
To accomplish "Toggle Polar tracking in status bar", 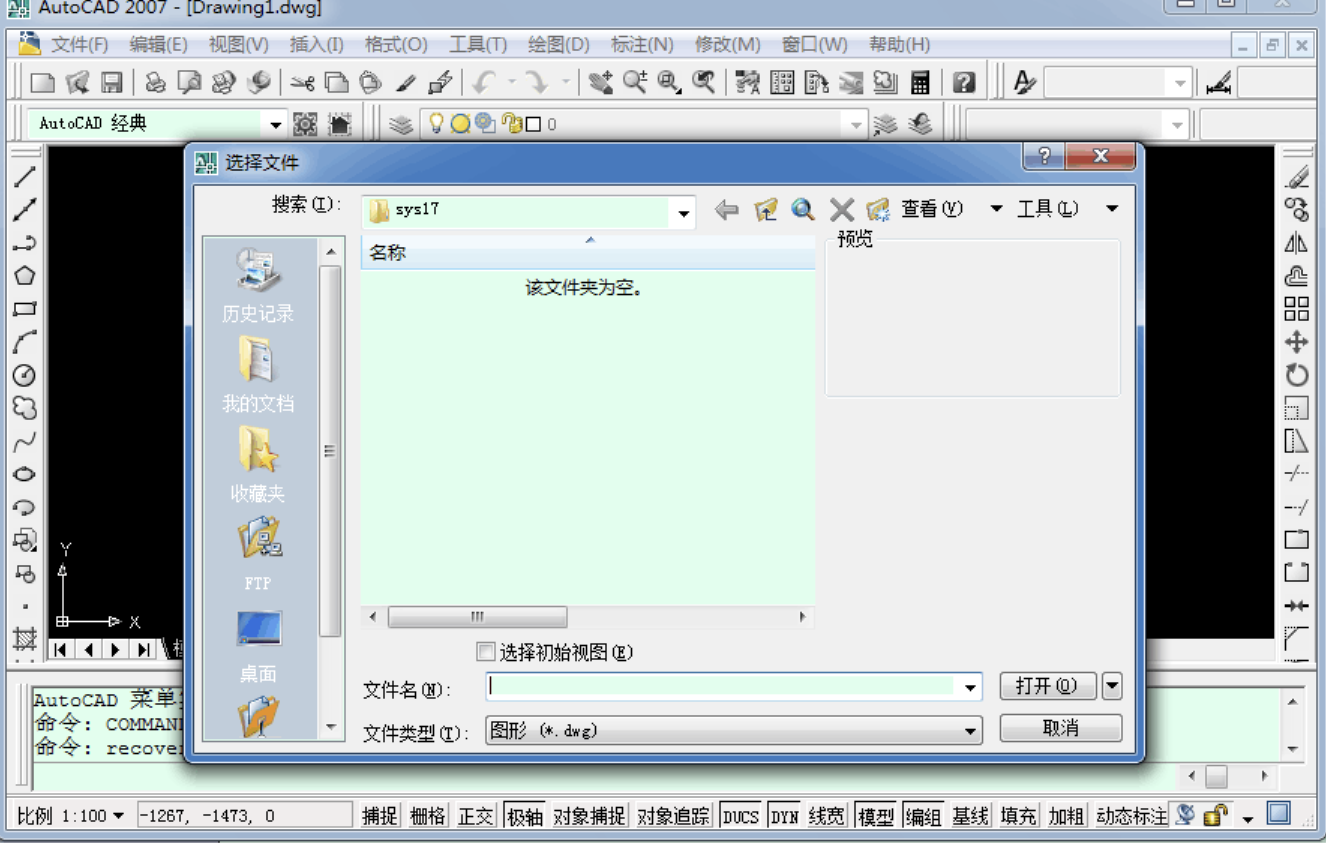I will [524, 816].
